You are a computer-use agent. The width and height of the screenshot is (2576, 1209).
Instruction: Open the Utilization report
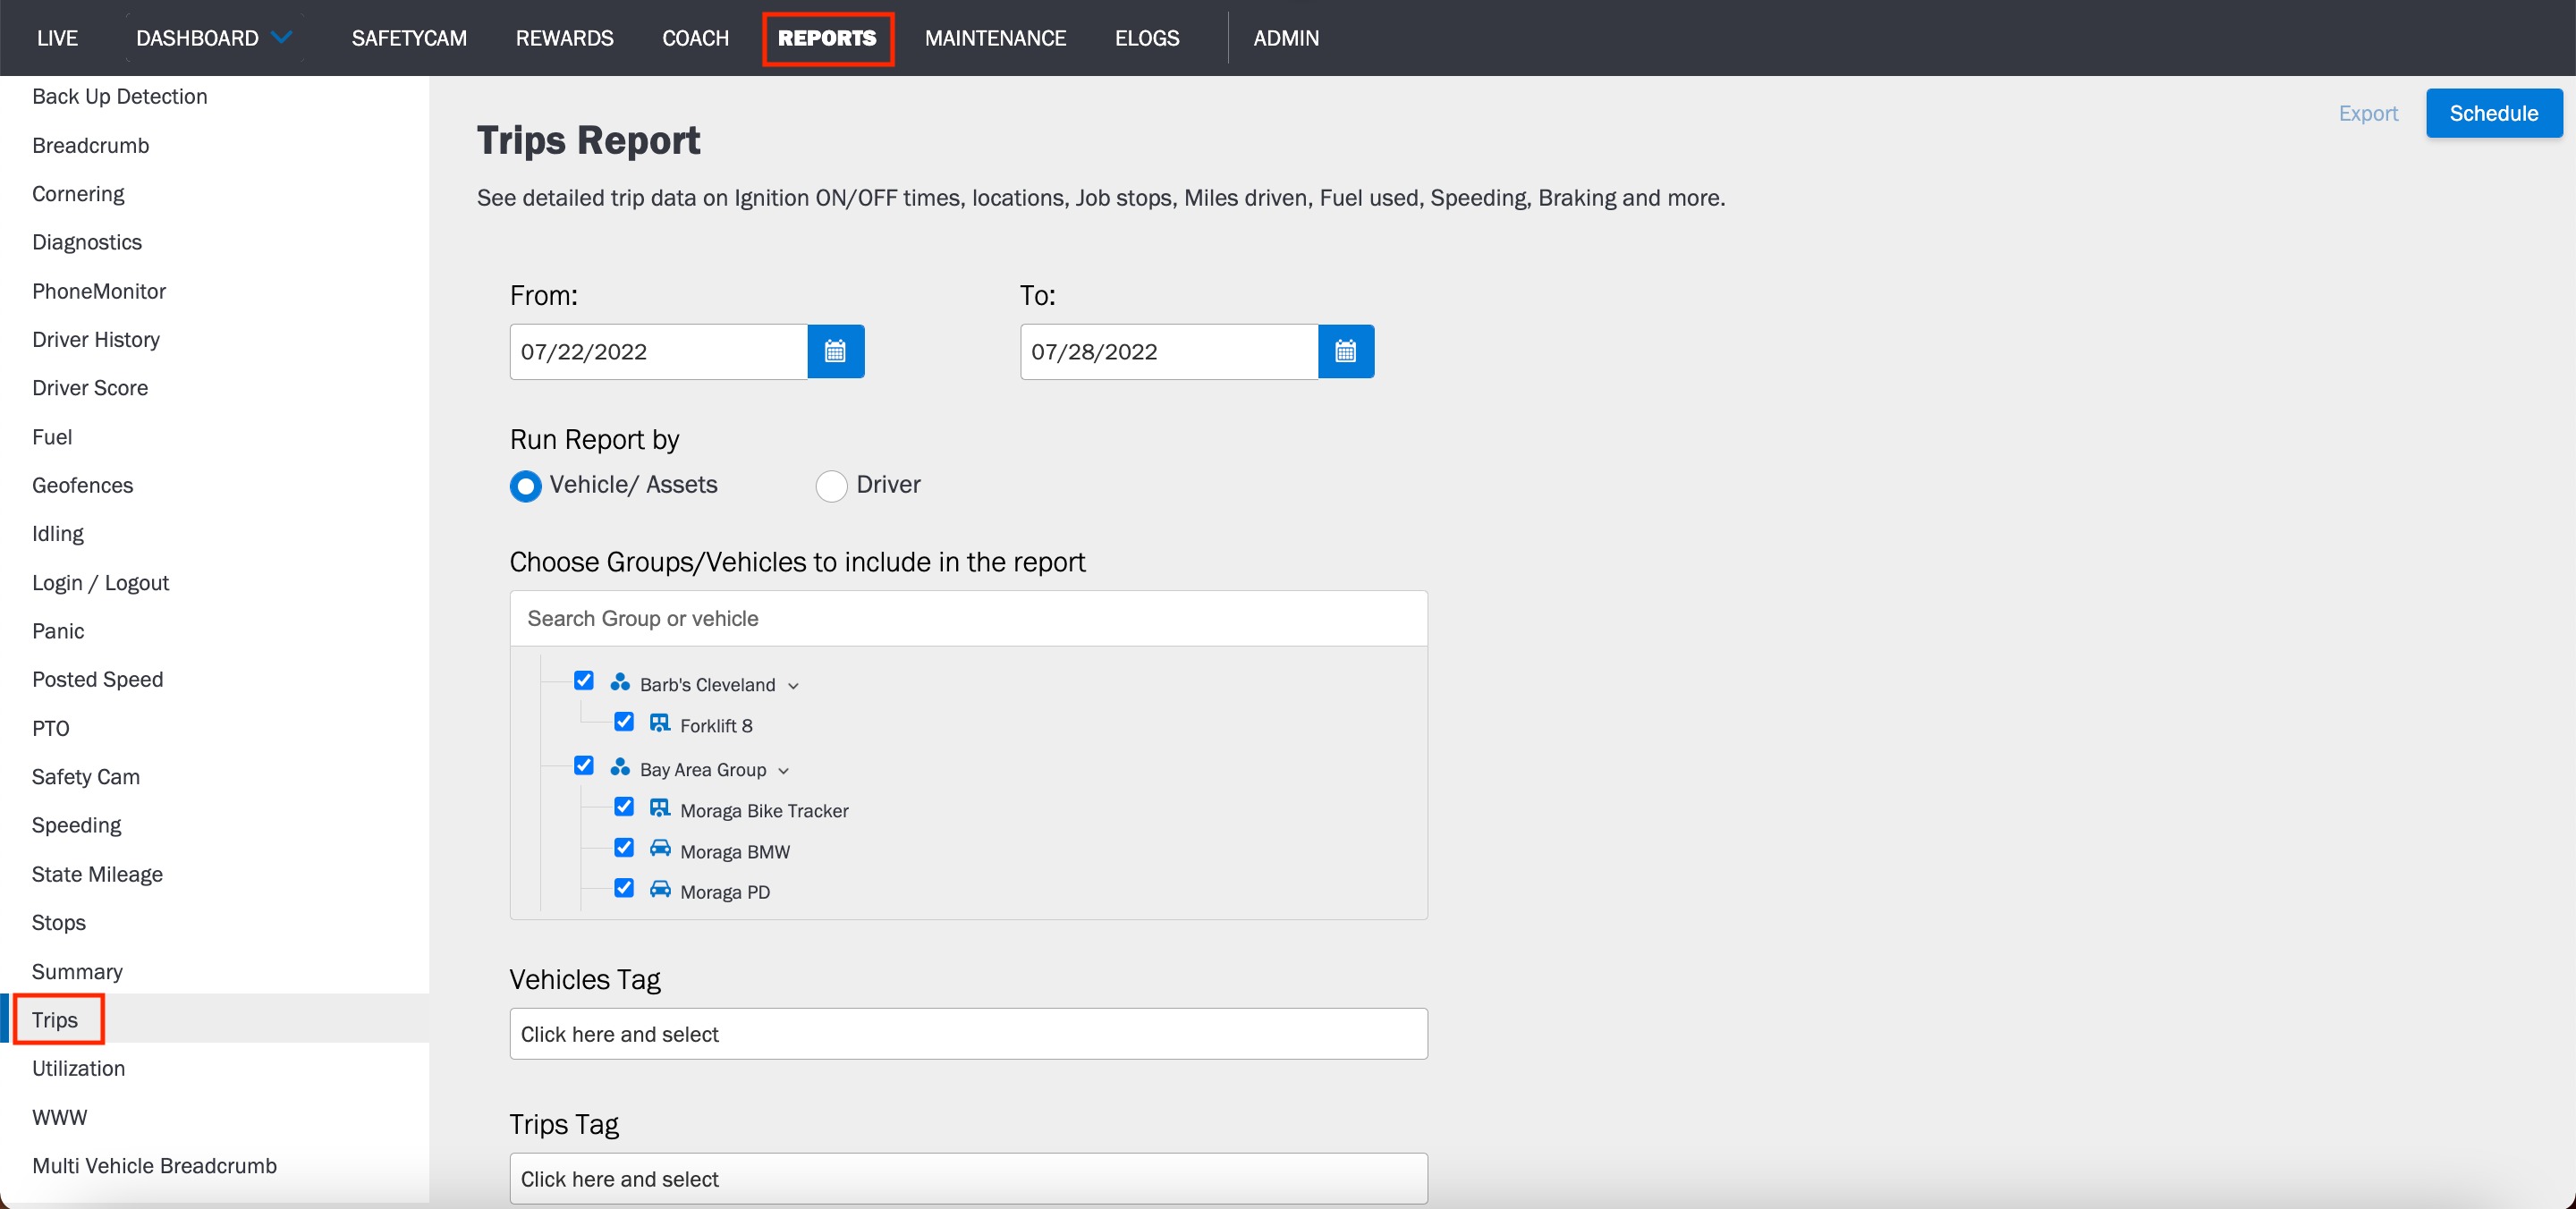(x=79, y=1068)
